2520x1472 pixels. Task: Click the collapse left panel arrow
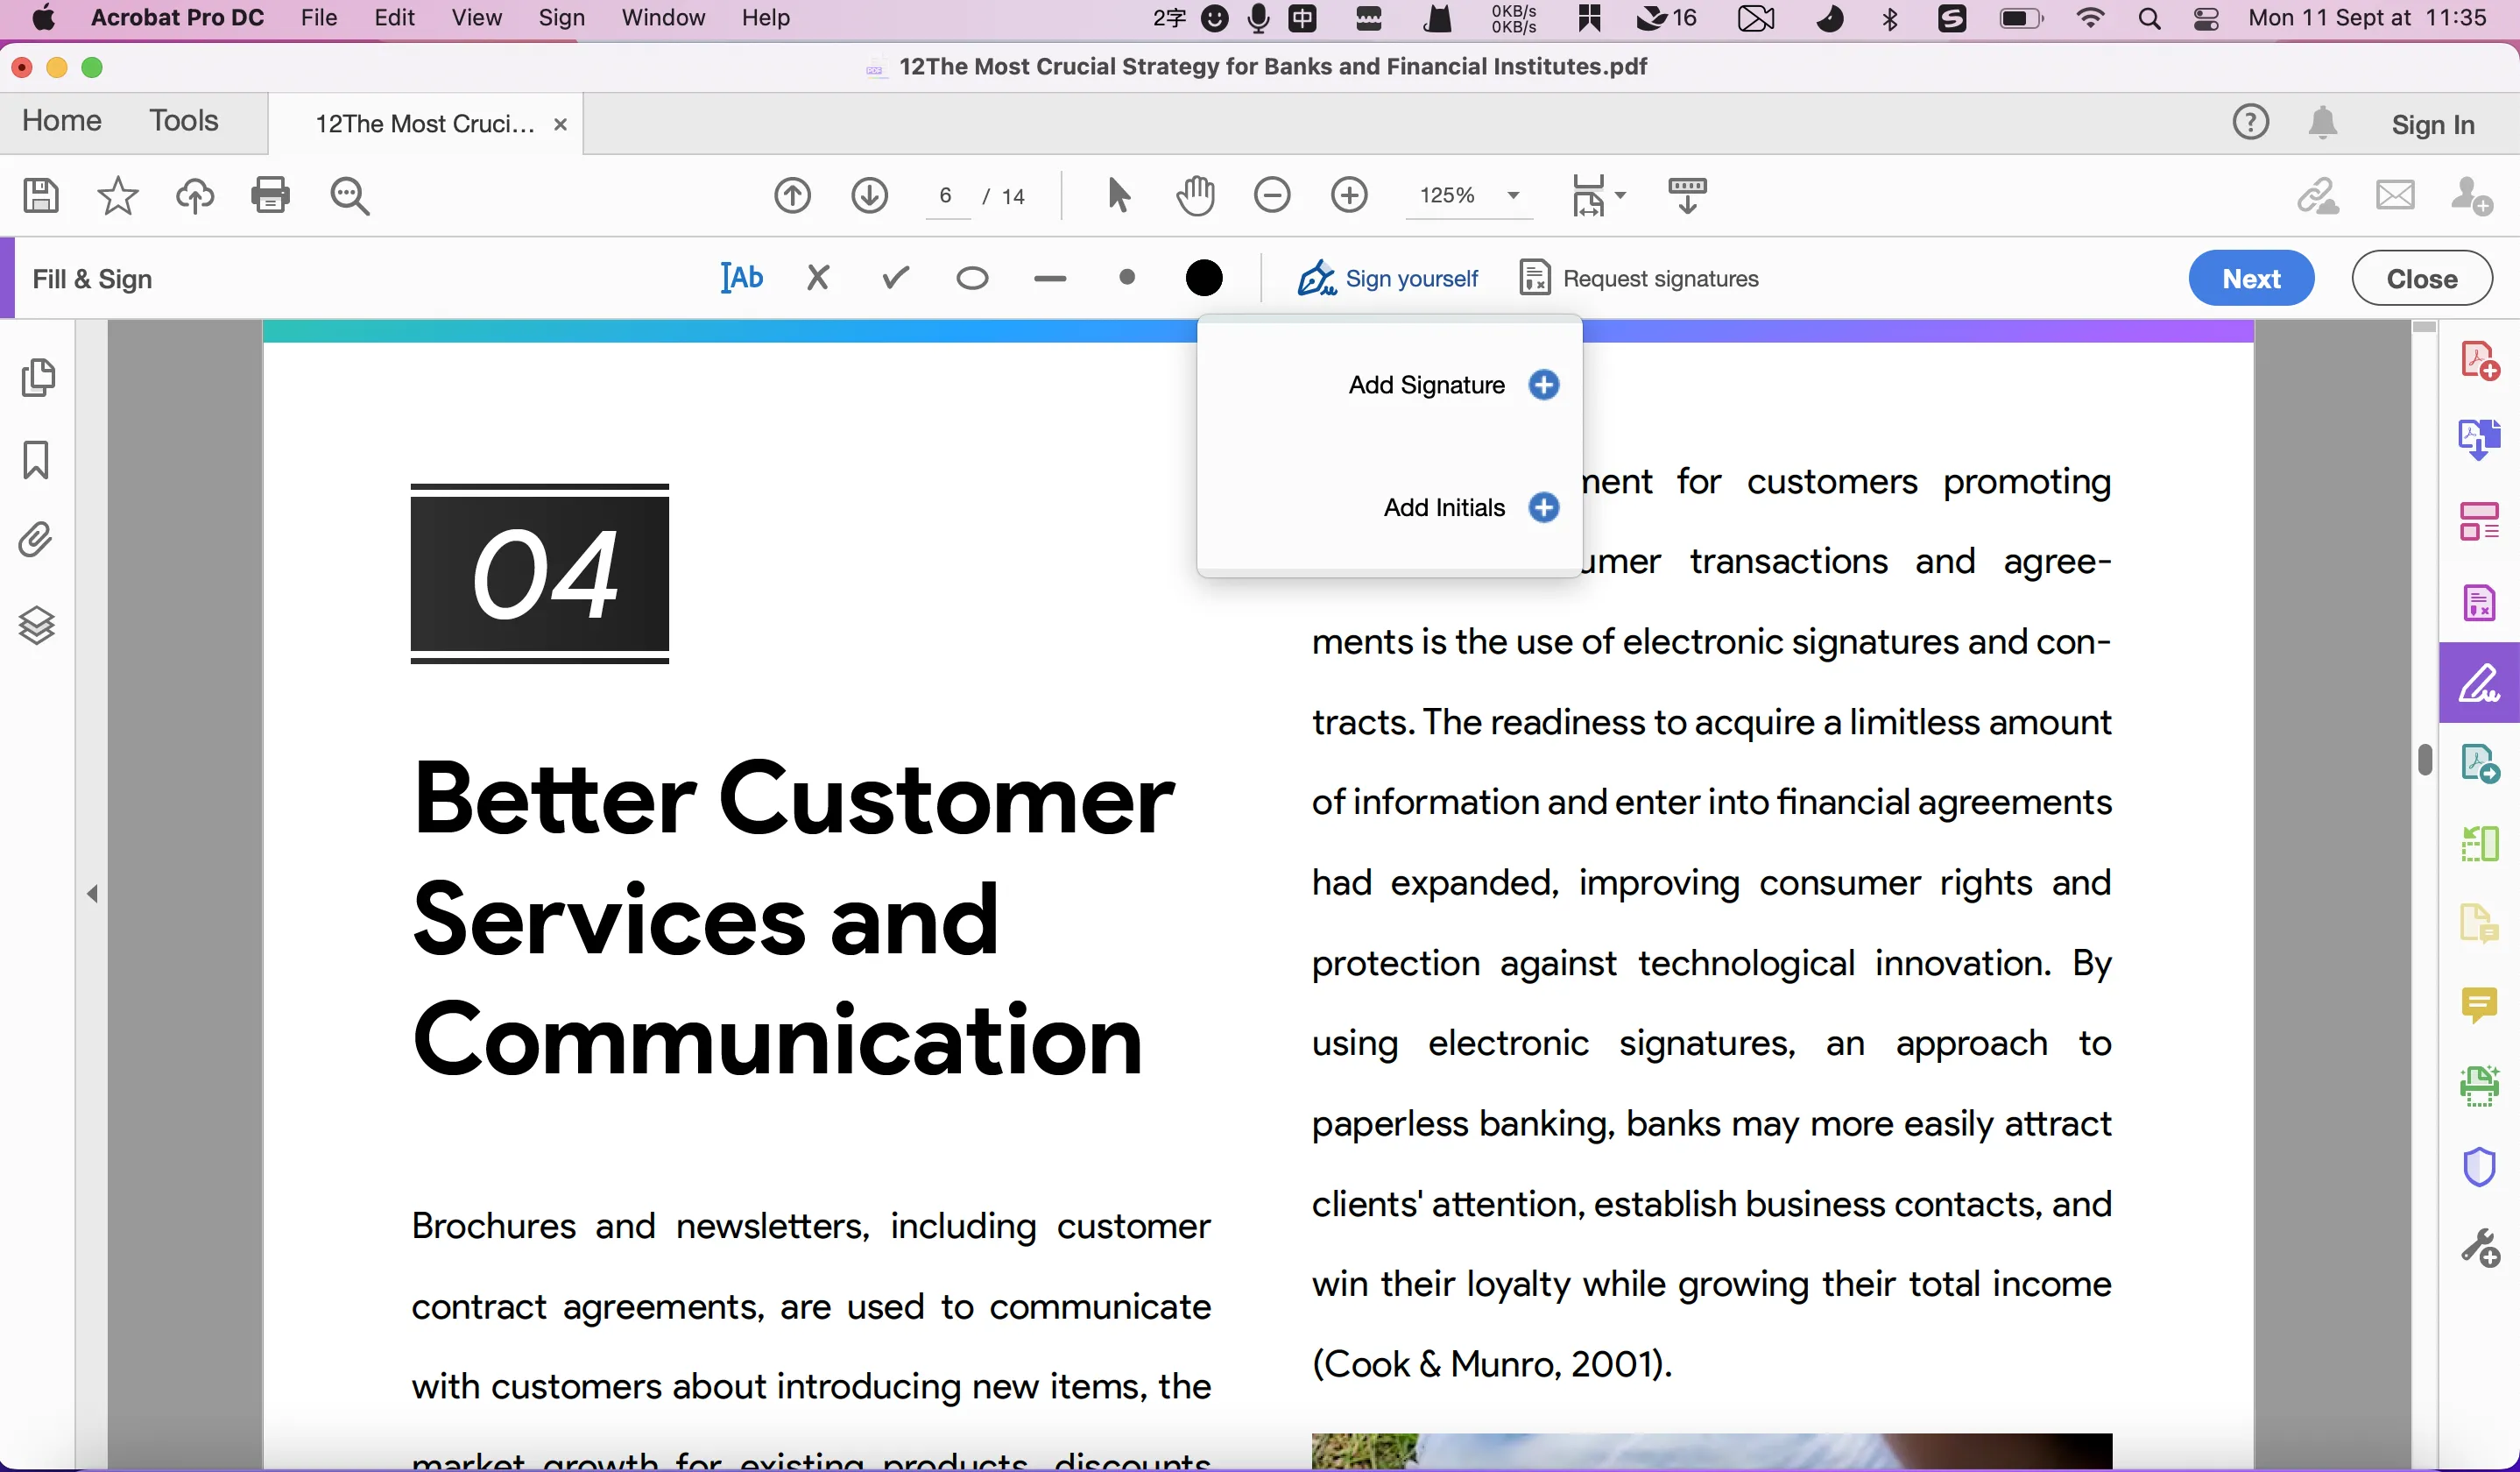pyautogui.click(x=91, y=892)
